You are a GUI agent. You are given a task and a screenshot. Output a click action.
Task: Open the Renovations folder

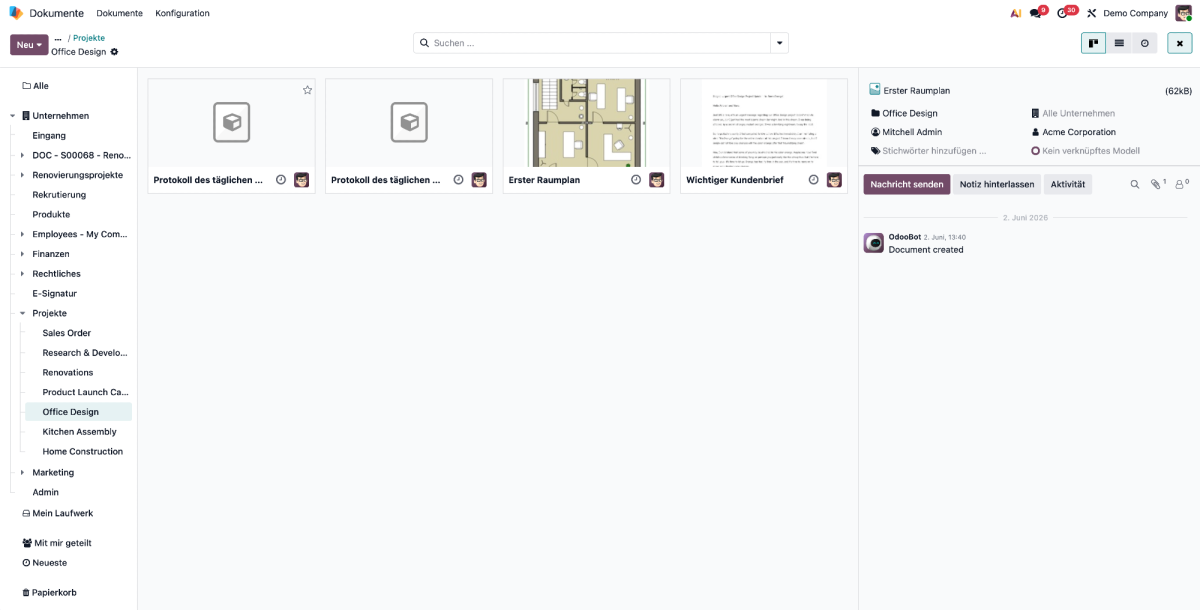point(68,372)
